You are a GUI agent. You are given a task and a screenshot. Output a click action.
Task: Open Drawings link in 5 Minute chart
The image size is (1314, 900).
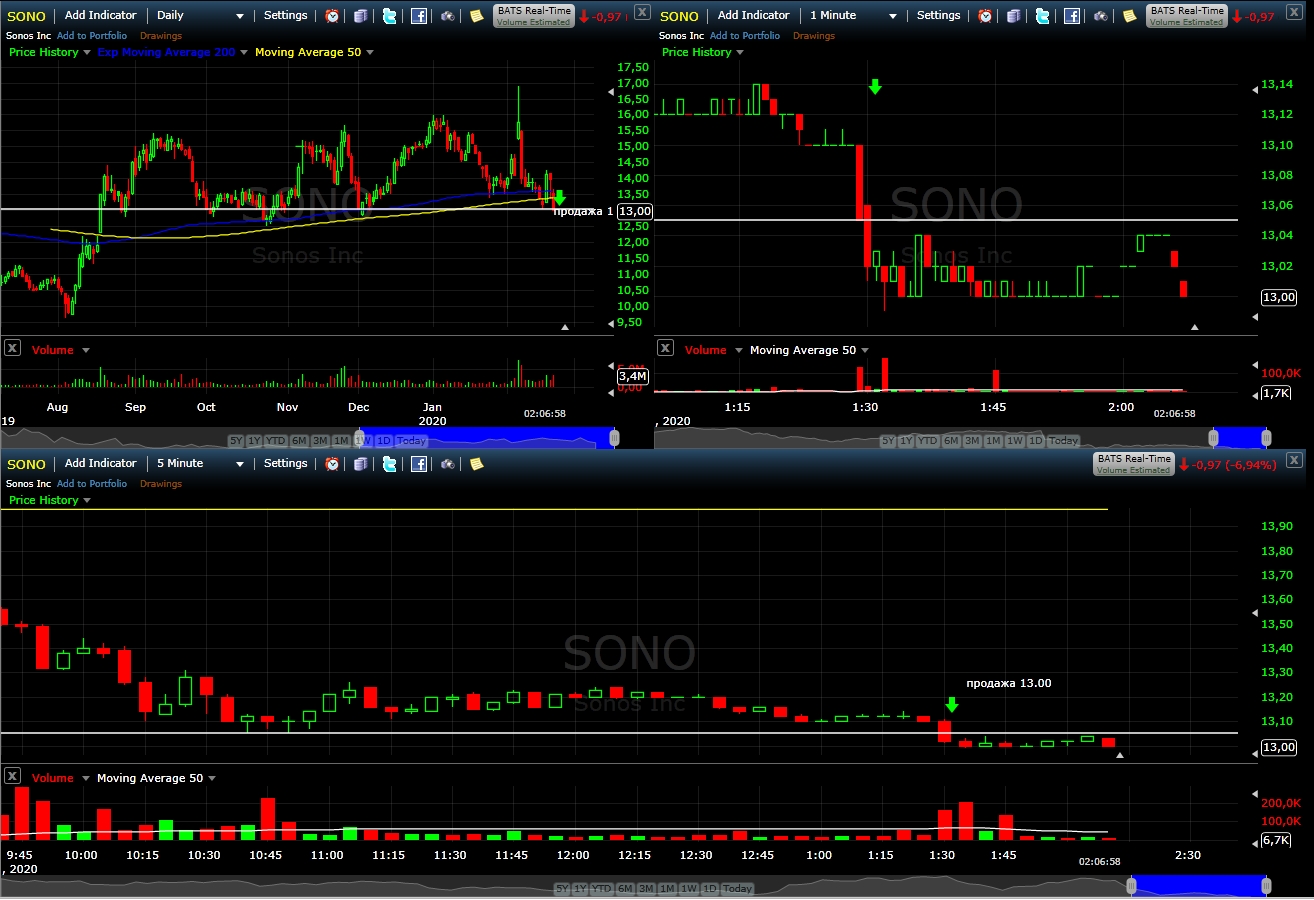[161, 484]
